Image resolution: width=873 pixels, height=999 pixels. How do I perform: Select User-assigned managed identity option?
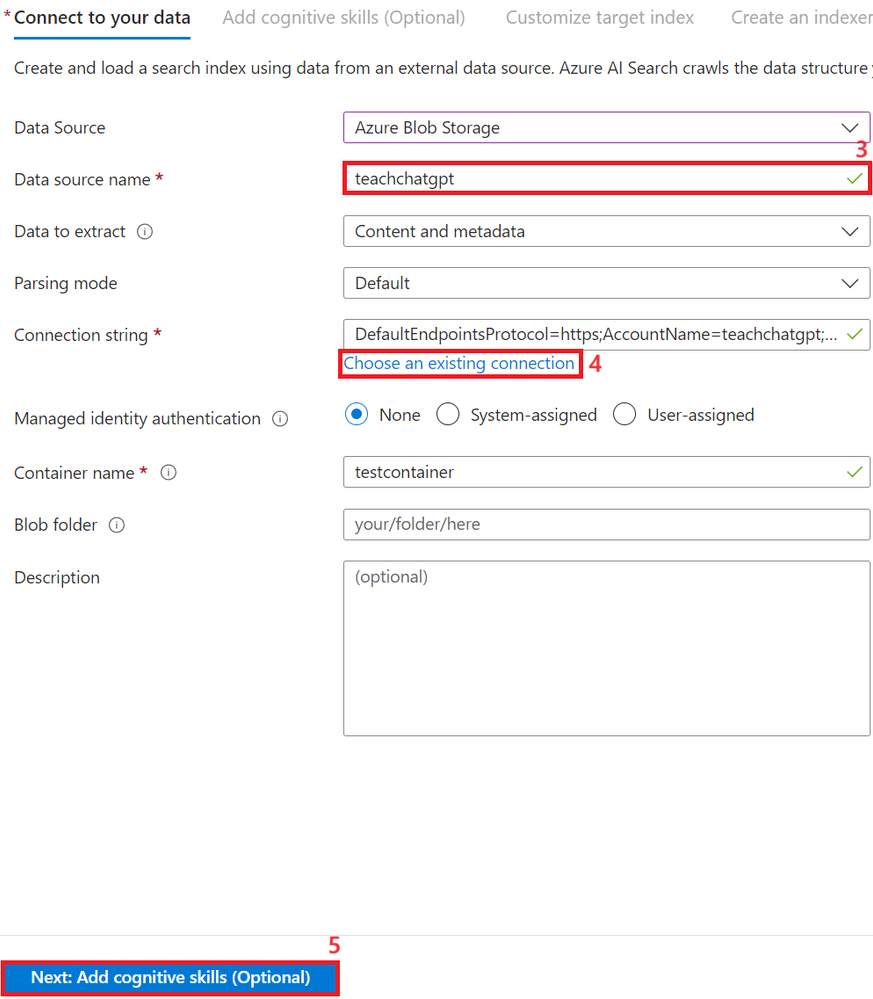tap(625, 415)
